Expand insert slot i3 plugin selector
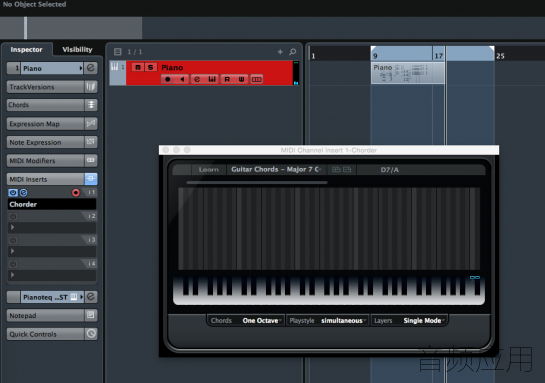Screen dimensions: 545x383 52,251
